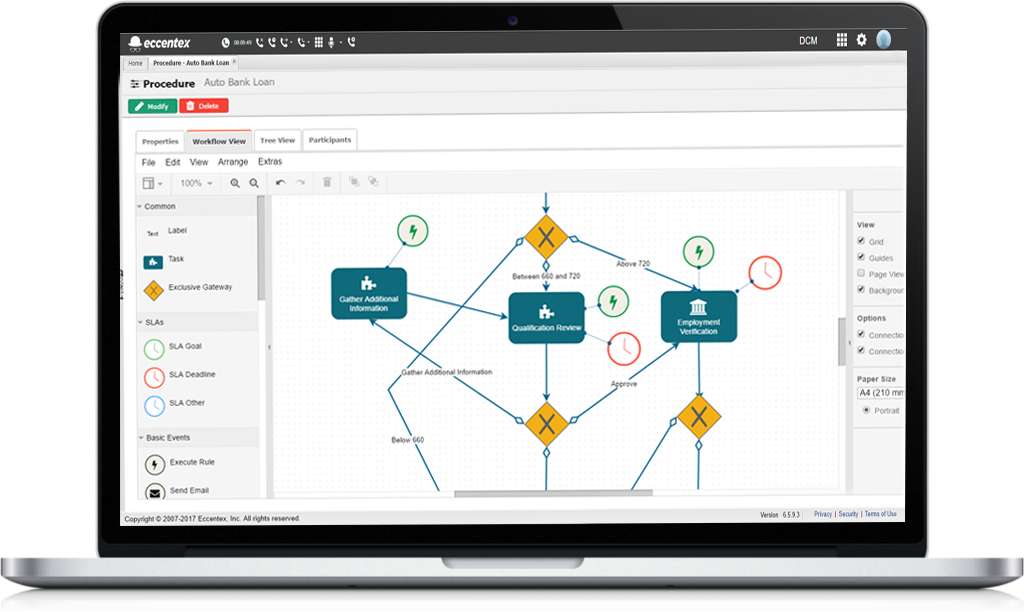Click the bring to front toolbar icon
The width and height of the screenshot is (1024, 612).
click(x=354, y=181)
